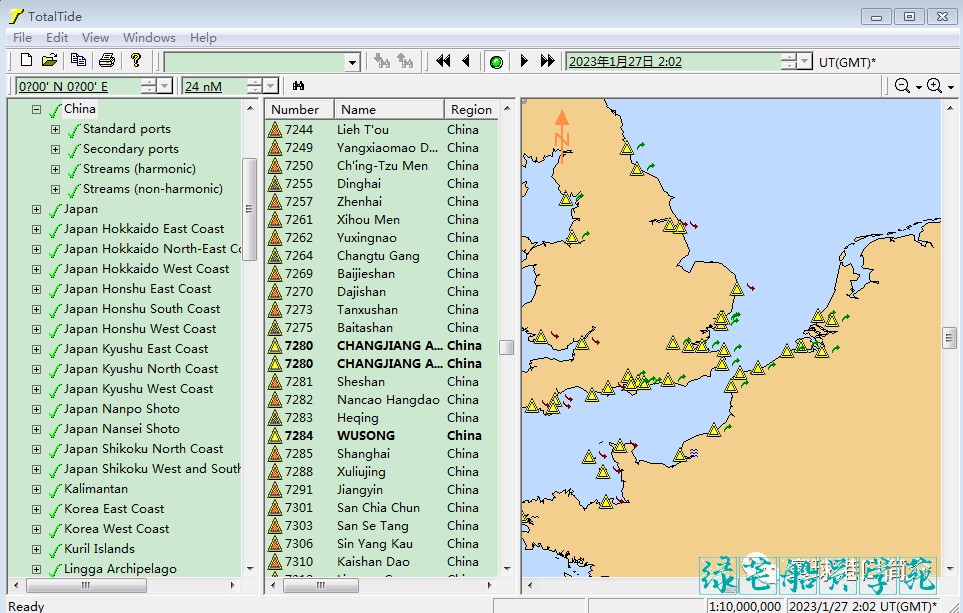The width and height of the screenshot is (963, 613).
Task: Open the date and time dropdown arrow
Action: [805, 61]
